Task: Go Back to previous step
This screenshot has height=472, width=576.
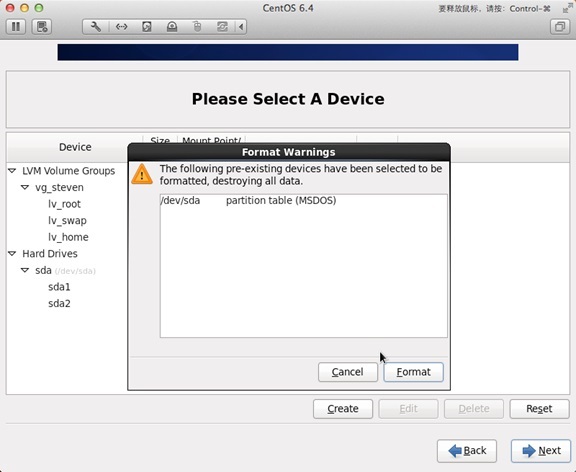Action: [467, 451]
